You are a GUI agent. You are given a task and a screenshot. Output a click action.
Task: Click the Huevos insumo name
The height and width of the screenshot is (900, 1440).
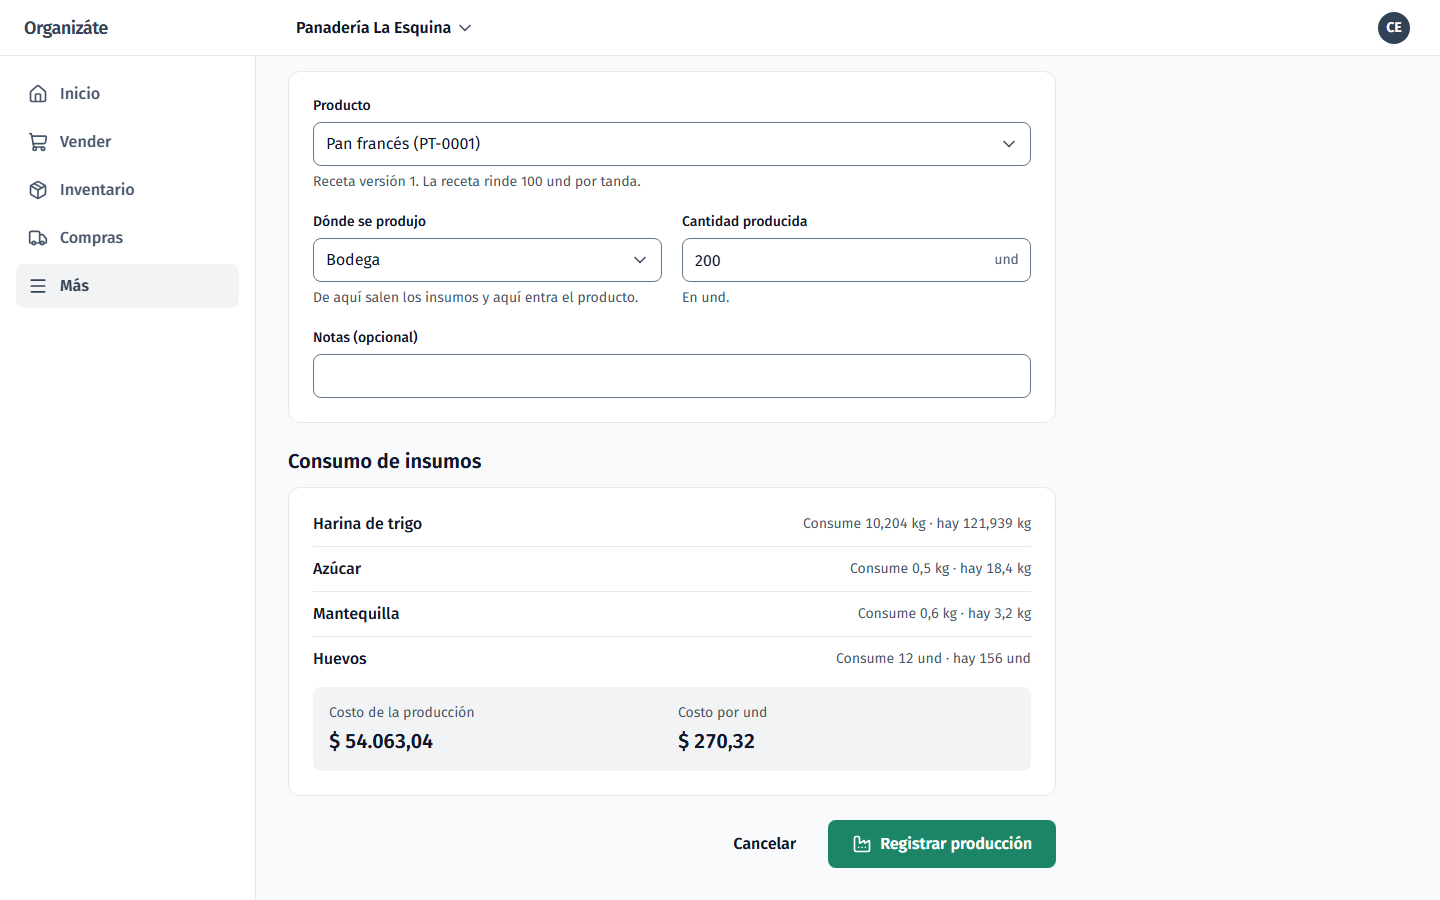pos(340,659)
